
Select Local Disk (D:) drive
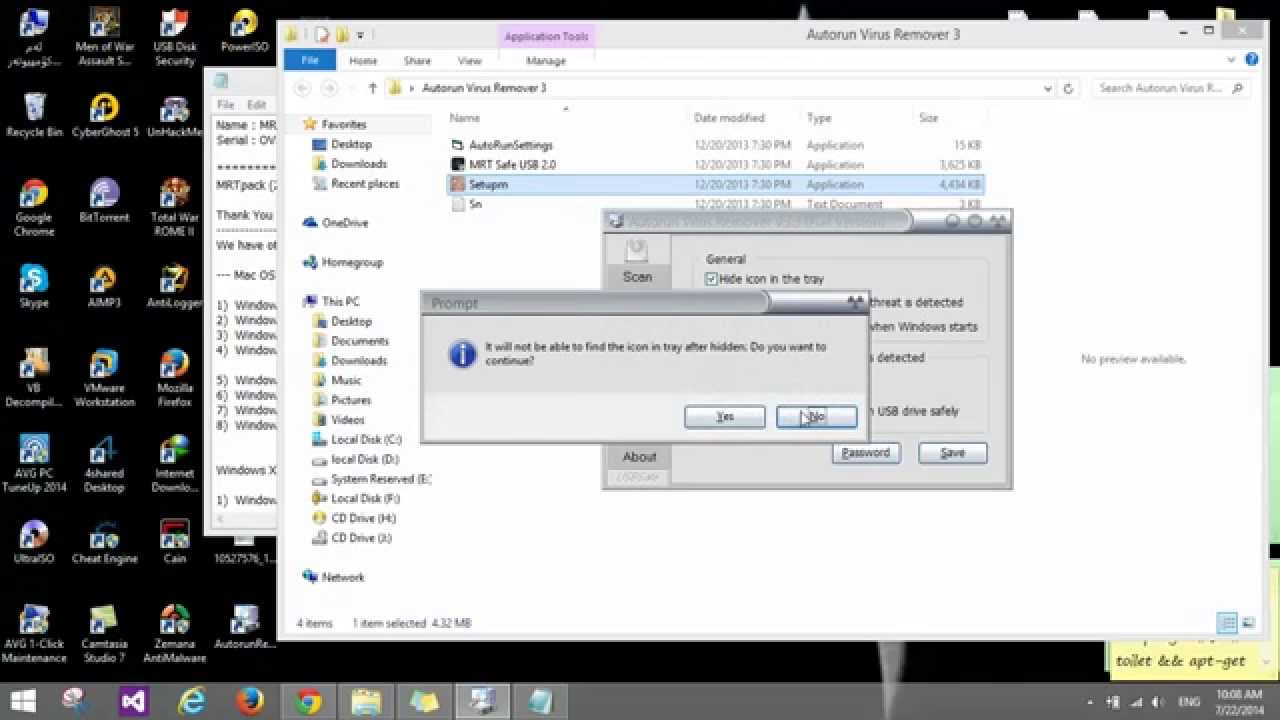click(x=364, y=459)
